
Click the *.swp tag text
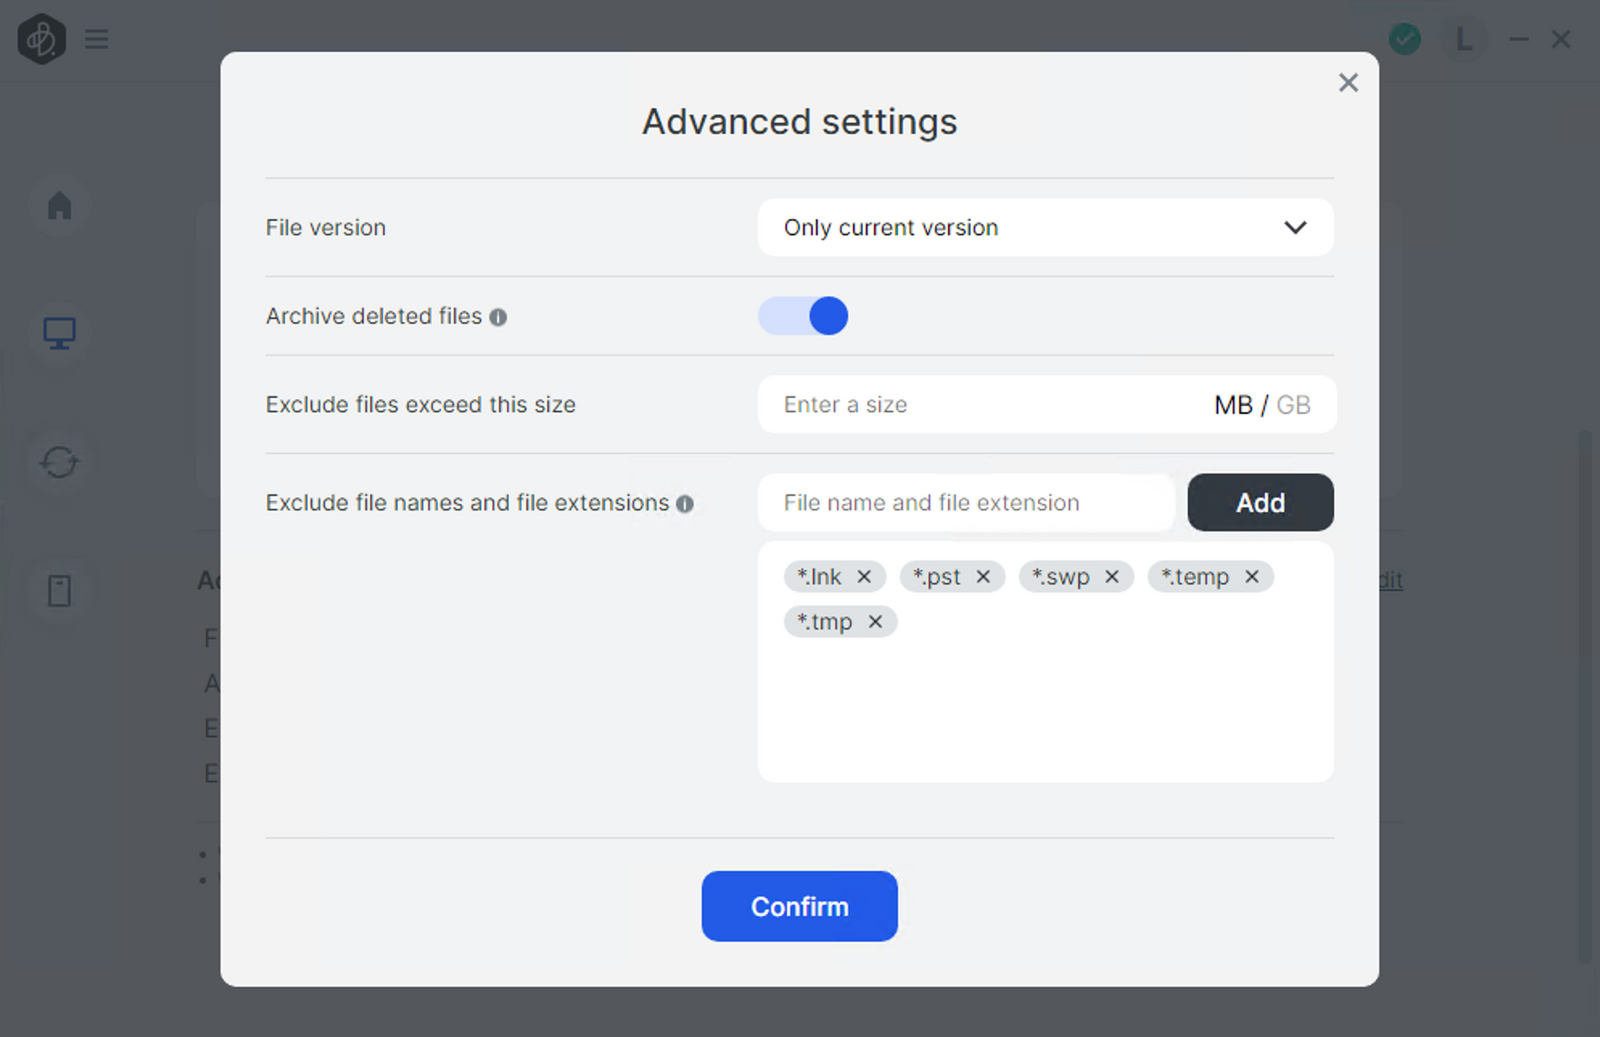[x=1061, y=577]
